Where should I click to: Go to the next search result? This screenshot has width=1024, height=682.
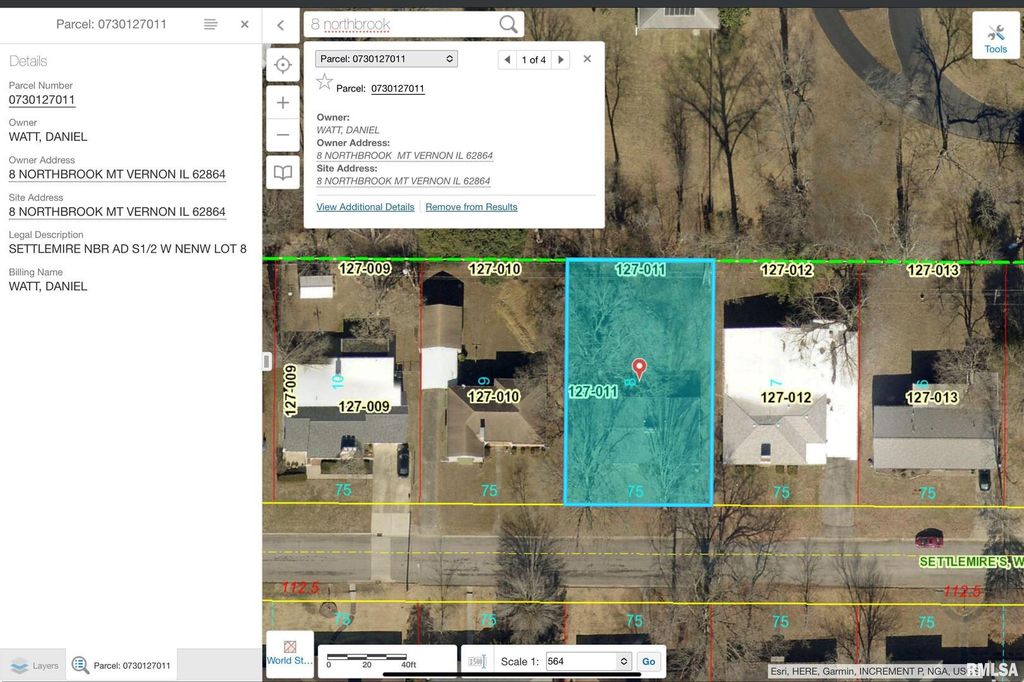point(561,60)
